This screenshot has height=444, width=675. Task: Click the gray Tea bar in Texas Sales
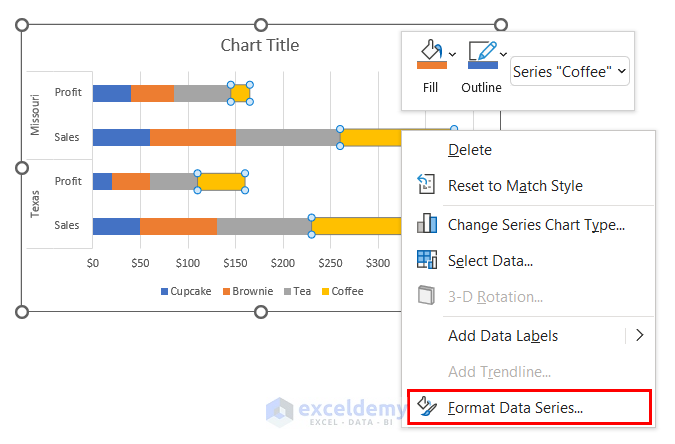coord(264,226)
